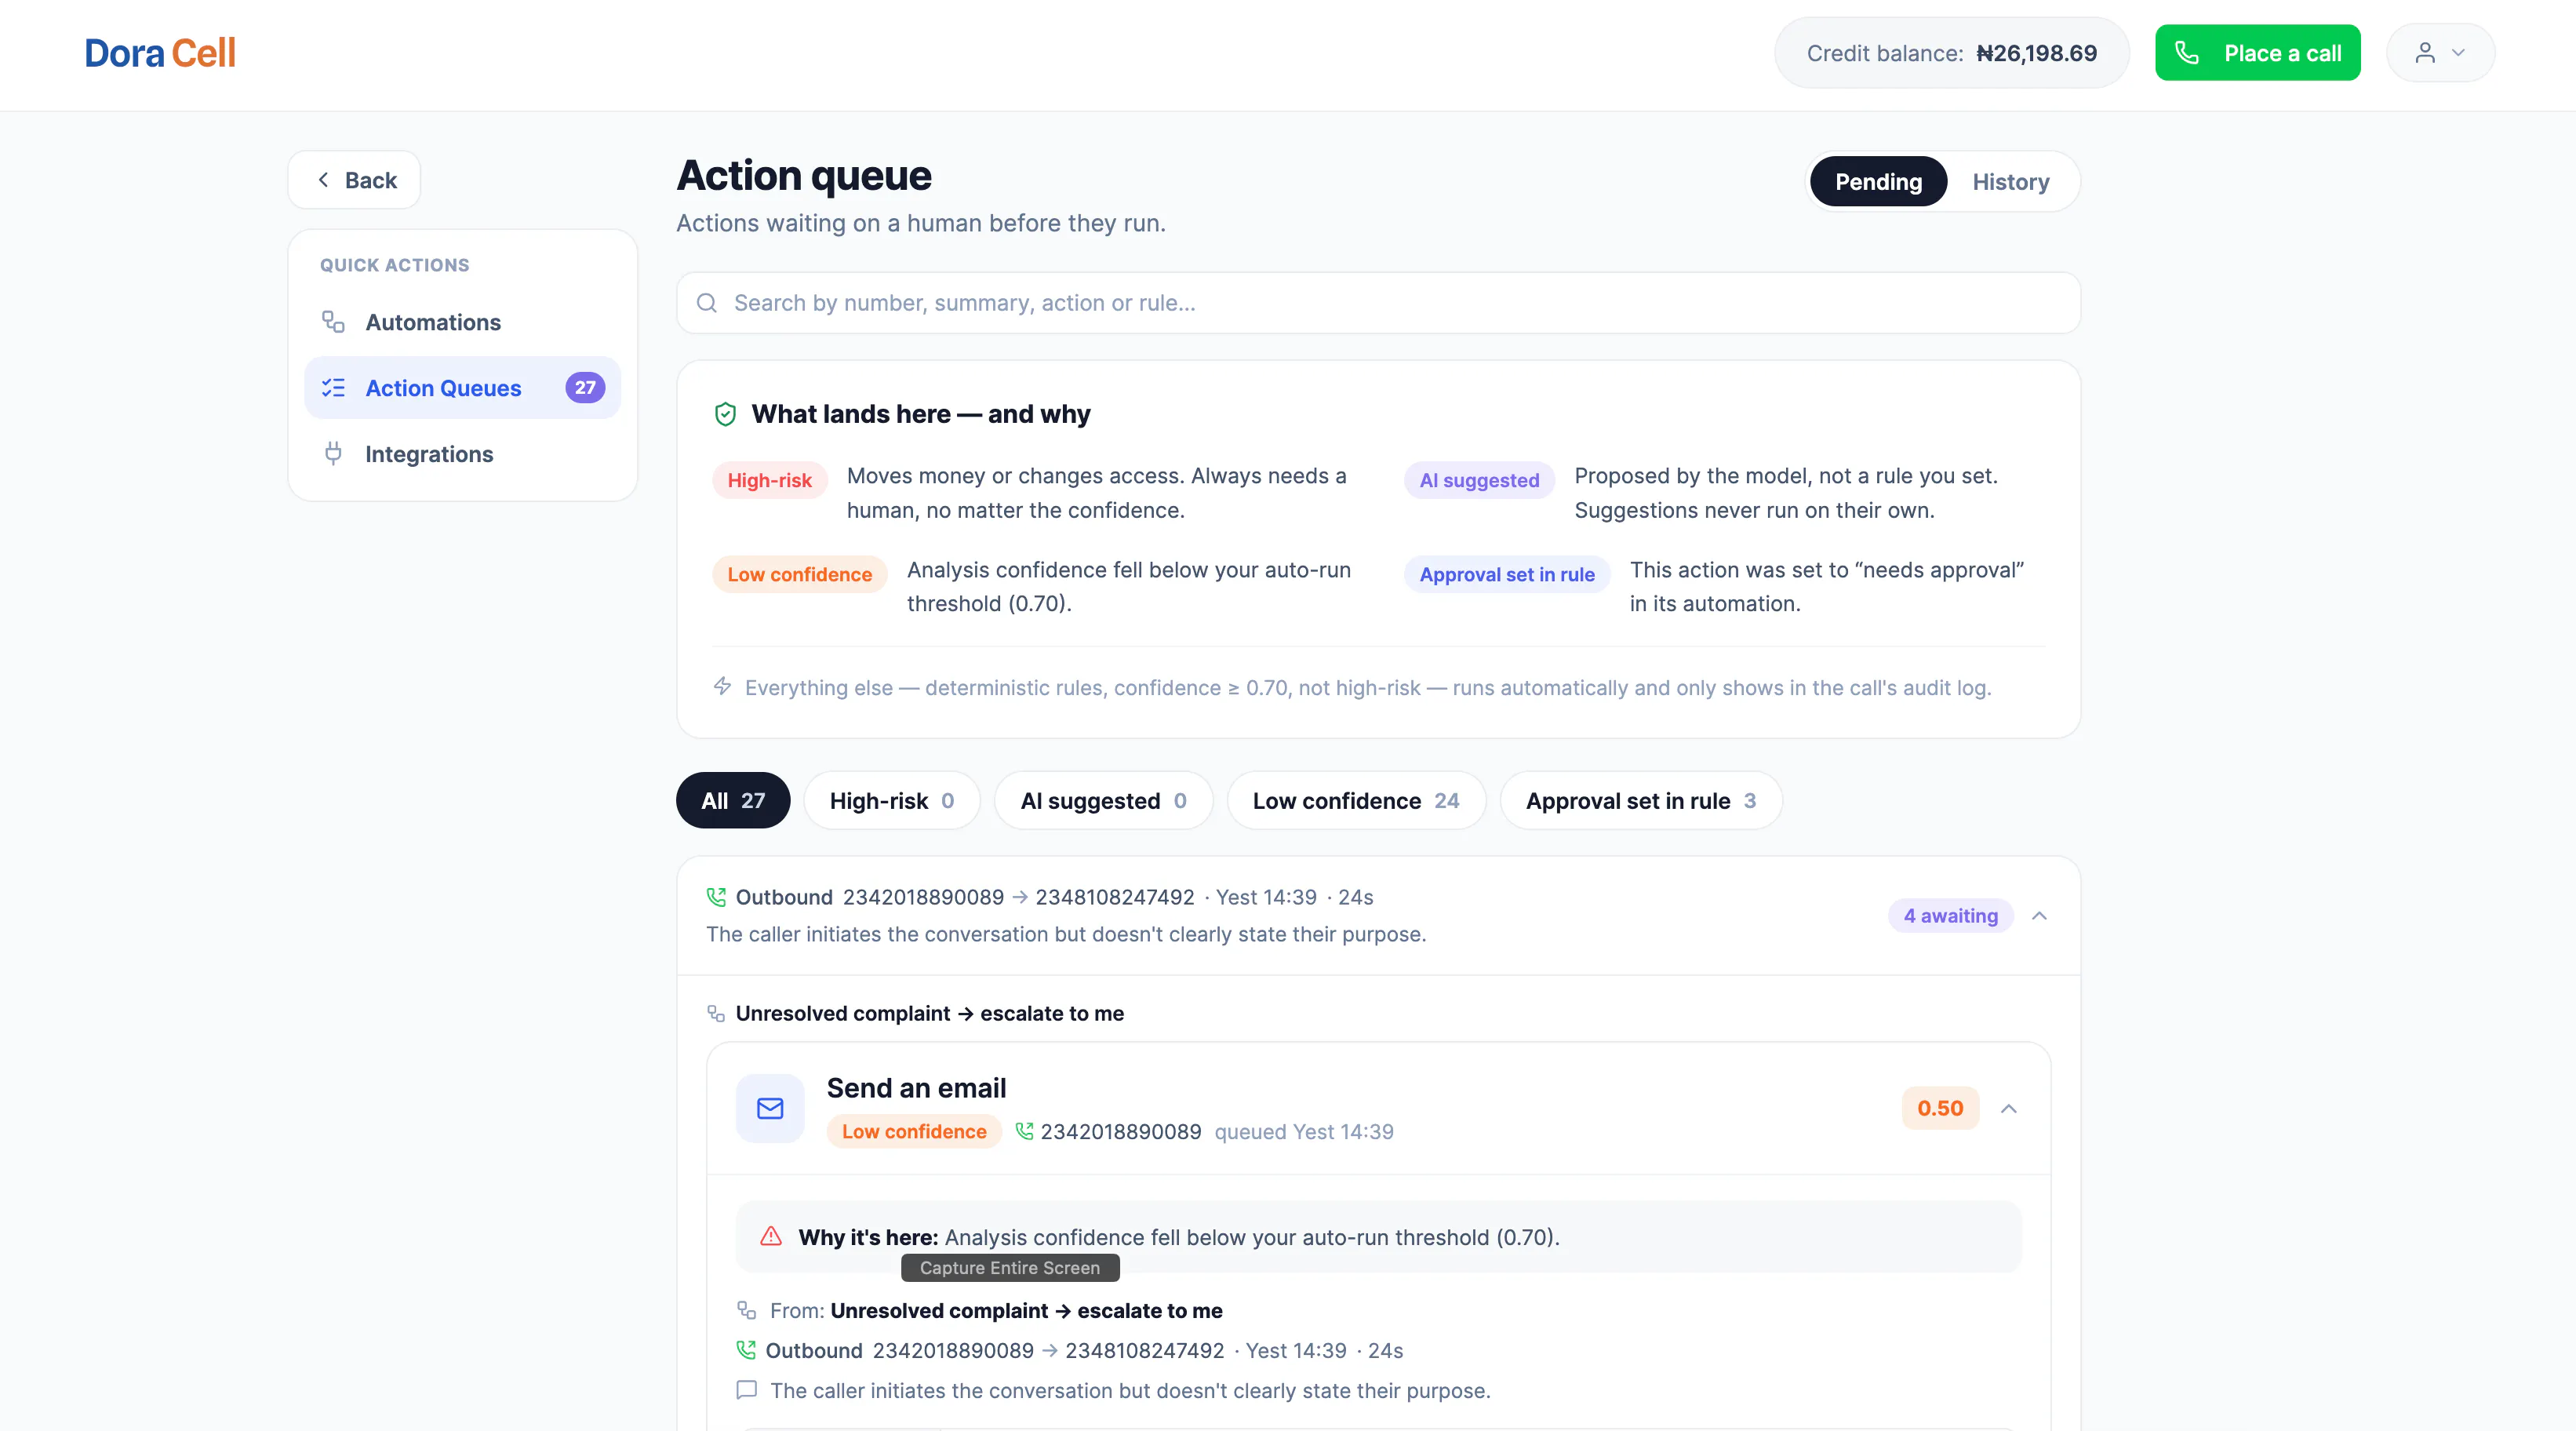The height and width of the screenshot is (1431, 2576).
Task: Click the rule icon beside Unresolved complaint heading
Action: [x=716, y=1014]
